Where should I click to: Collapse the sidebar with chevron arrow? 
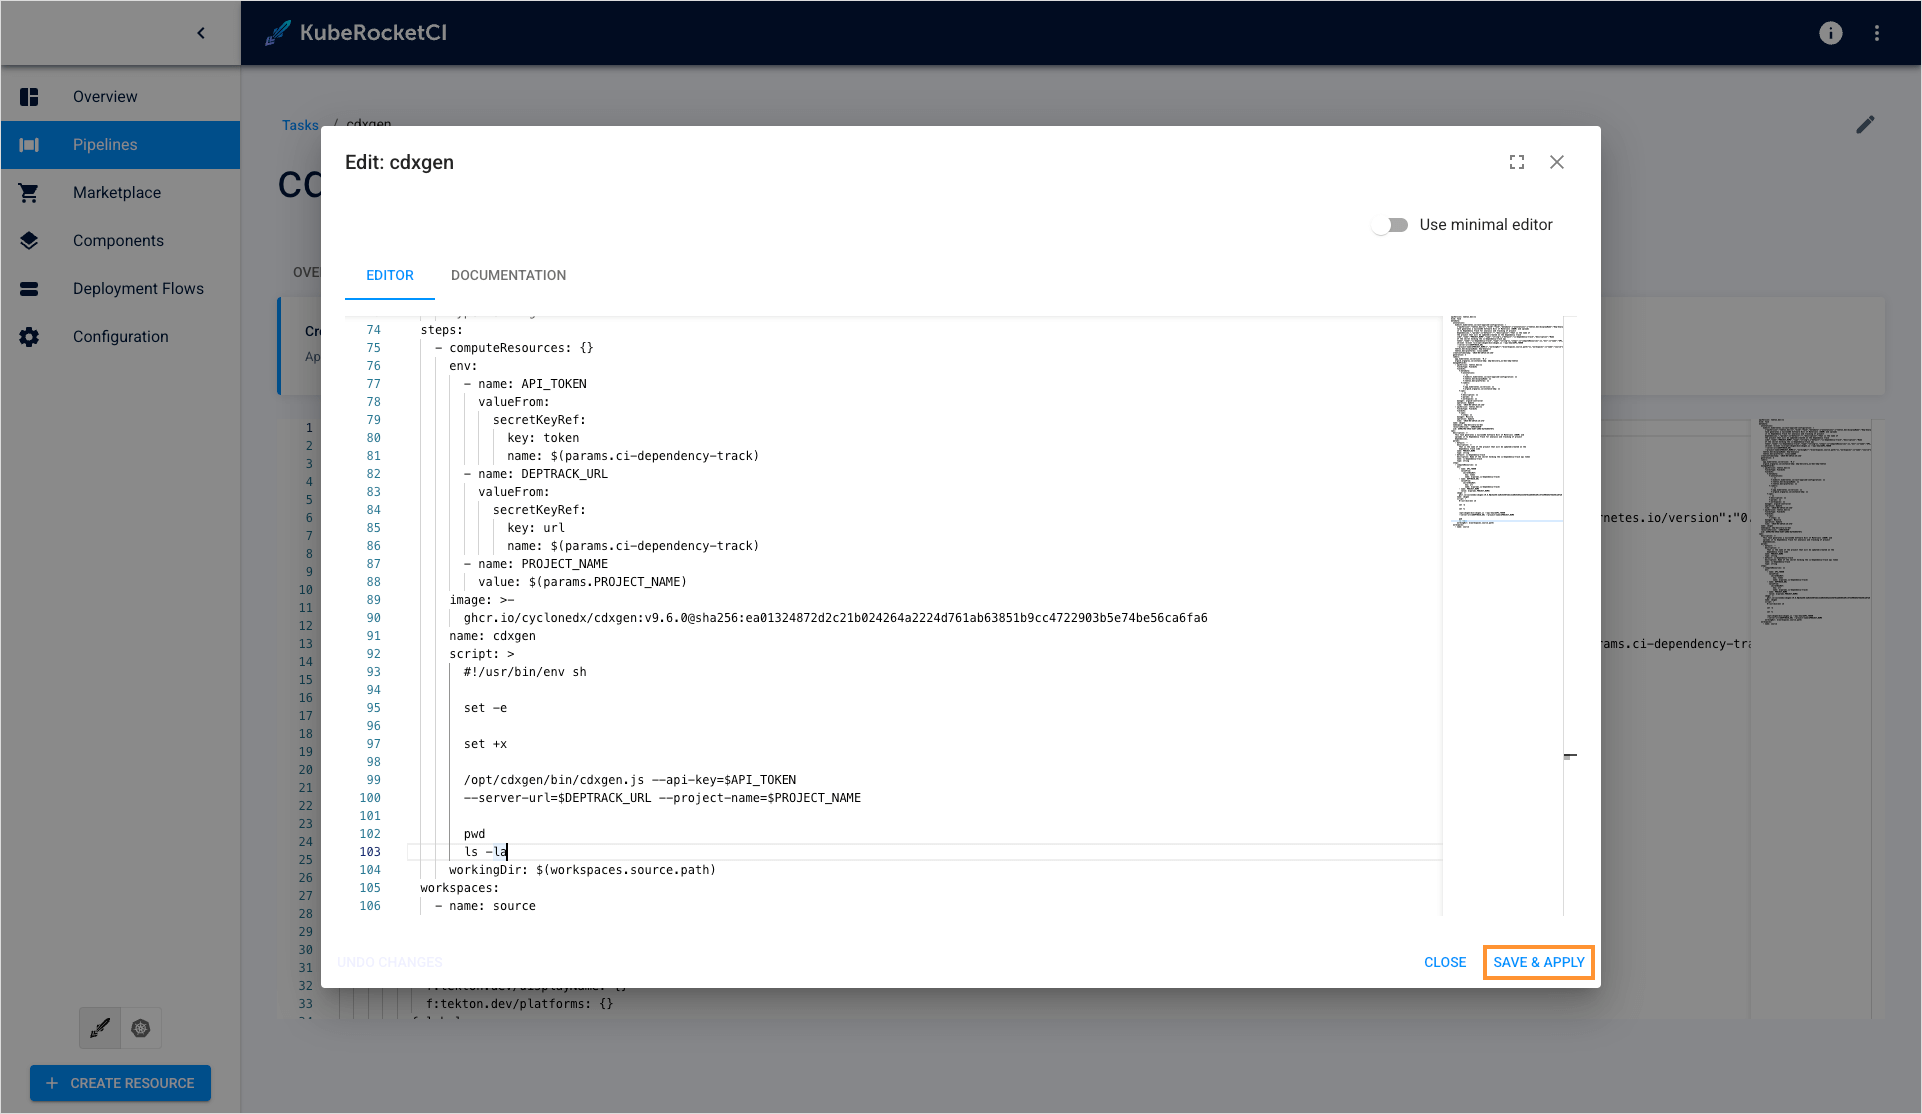201,33
